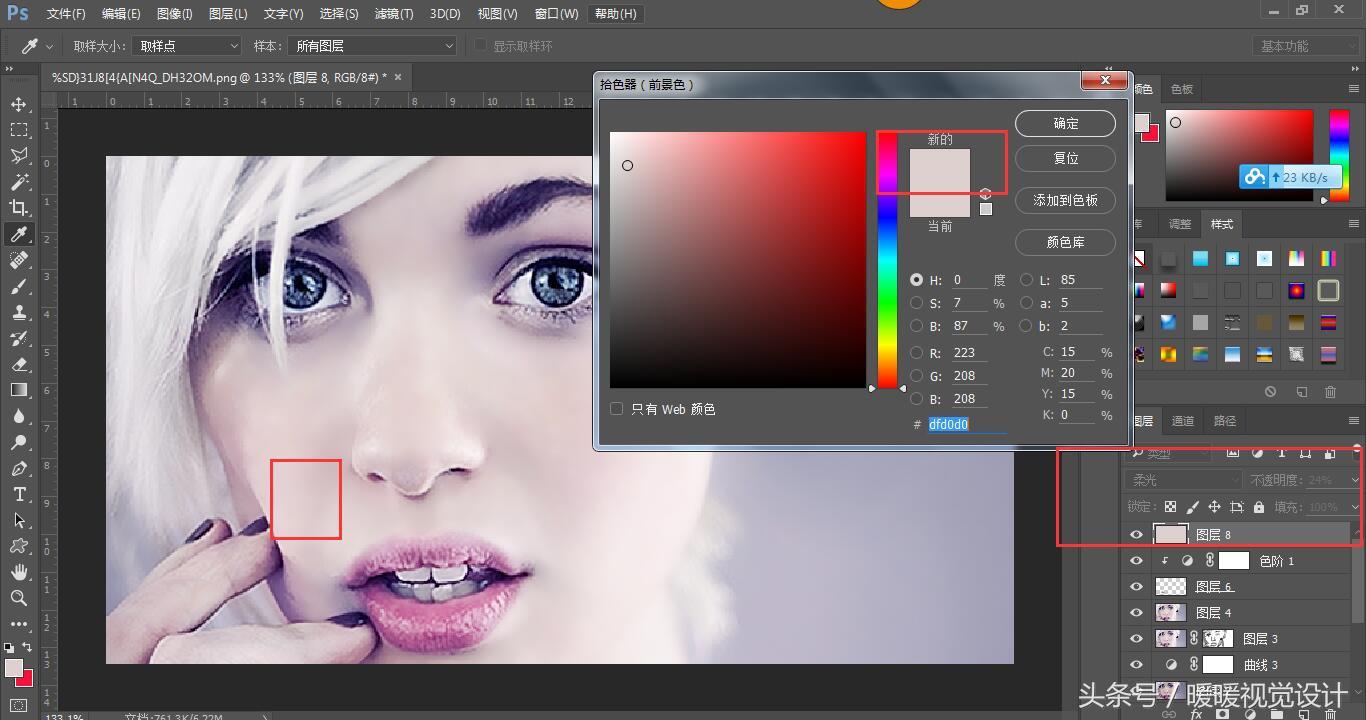The height and width of the screenshot is (720, 1366).
Task: Select the Spot Healing Brush tool
Action: point(19,260)
